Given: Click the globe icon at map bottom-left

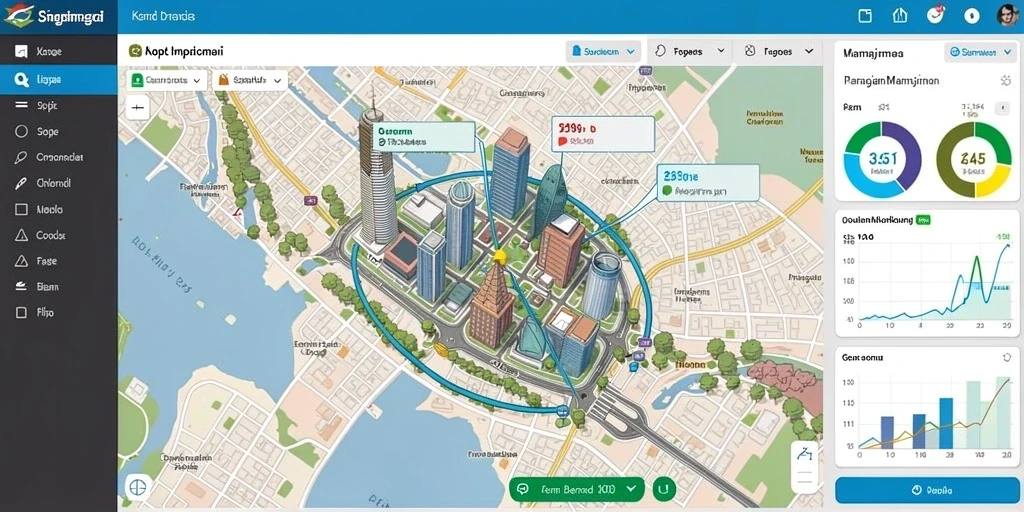Looking at the screenshot, I should coord(137,487).
